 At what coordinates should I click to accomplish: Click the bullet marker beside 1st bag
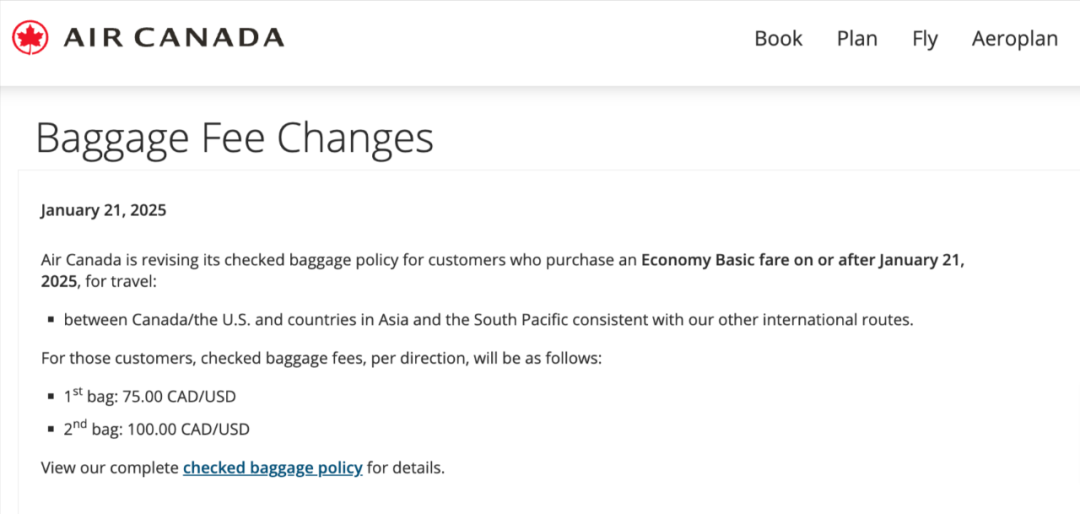point(50,397)
